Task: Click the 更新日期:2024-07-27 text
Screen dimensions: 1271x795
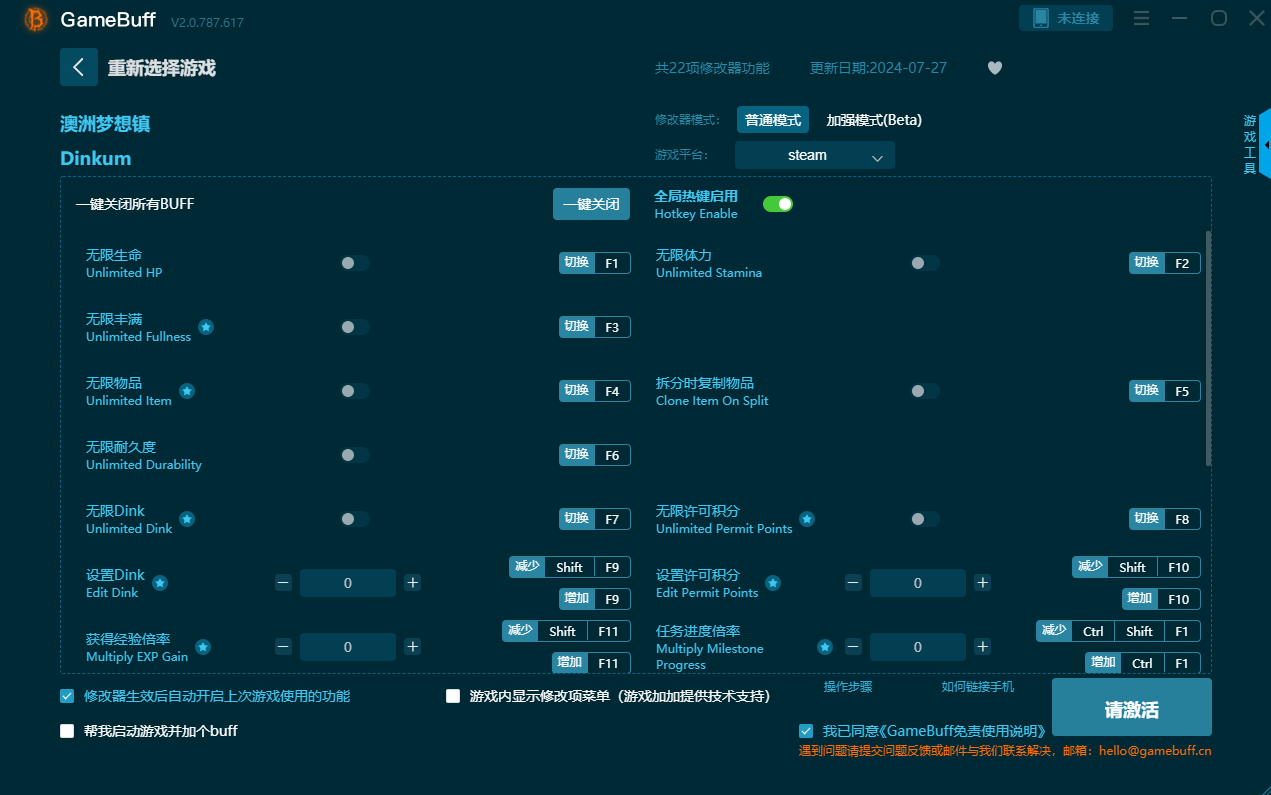Action: point(878,68)
